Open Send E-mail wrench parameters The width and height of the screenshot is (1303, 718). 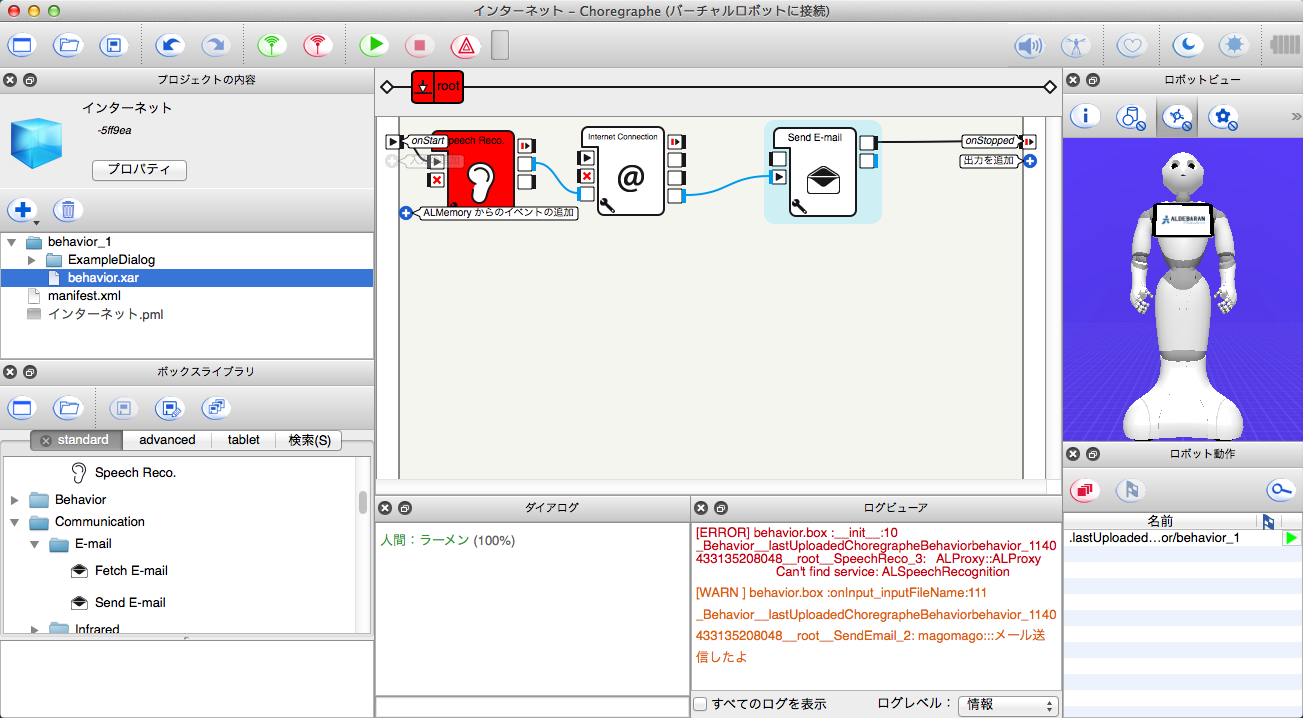tap(799, 206)
